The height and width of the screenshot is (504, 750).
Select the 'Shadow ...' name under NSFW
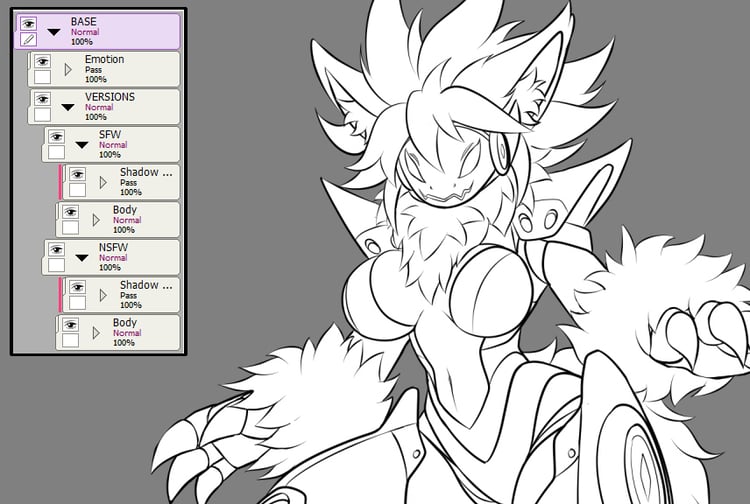pyautogui.click(x=146, y=285)
